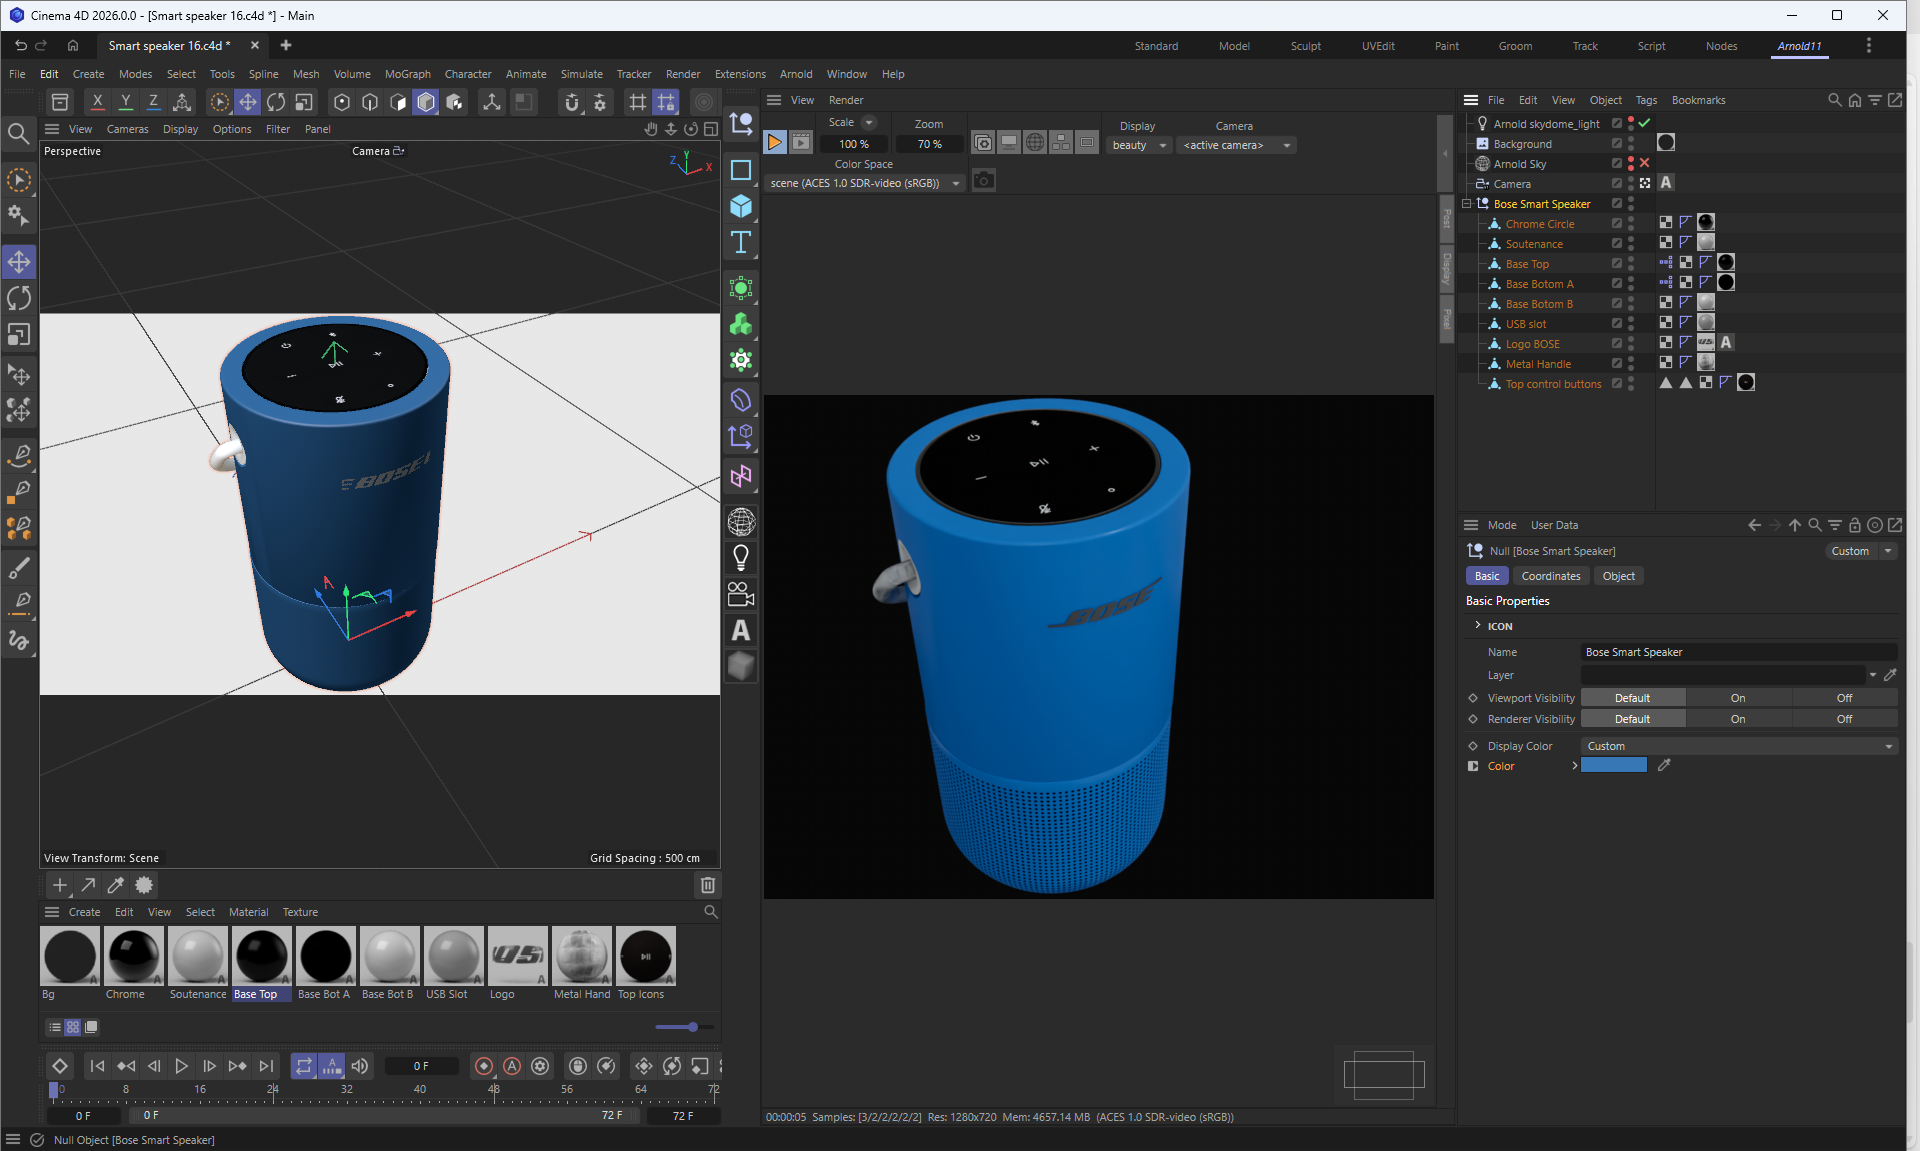Toggle enable checkmark for Arnold skydome_light
The image size is (1920, 1151).
coord(1645,123)
